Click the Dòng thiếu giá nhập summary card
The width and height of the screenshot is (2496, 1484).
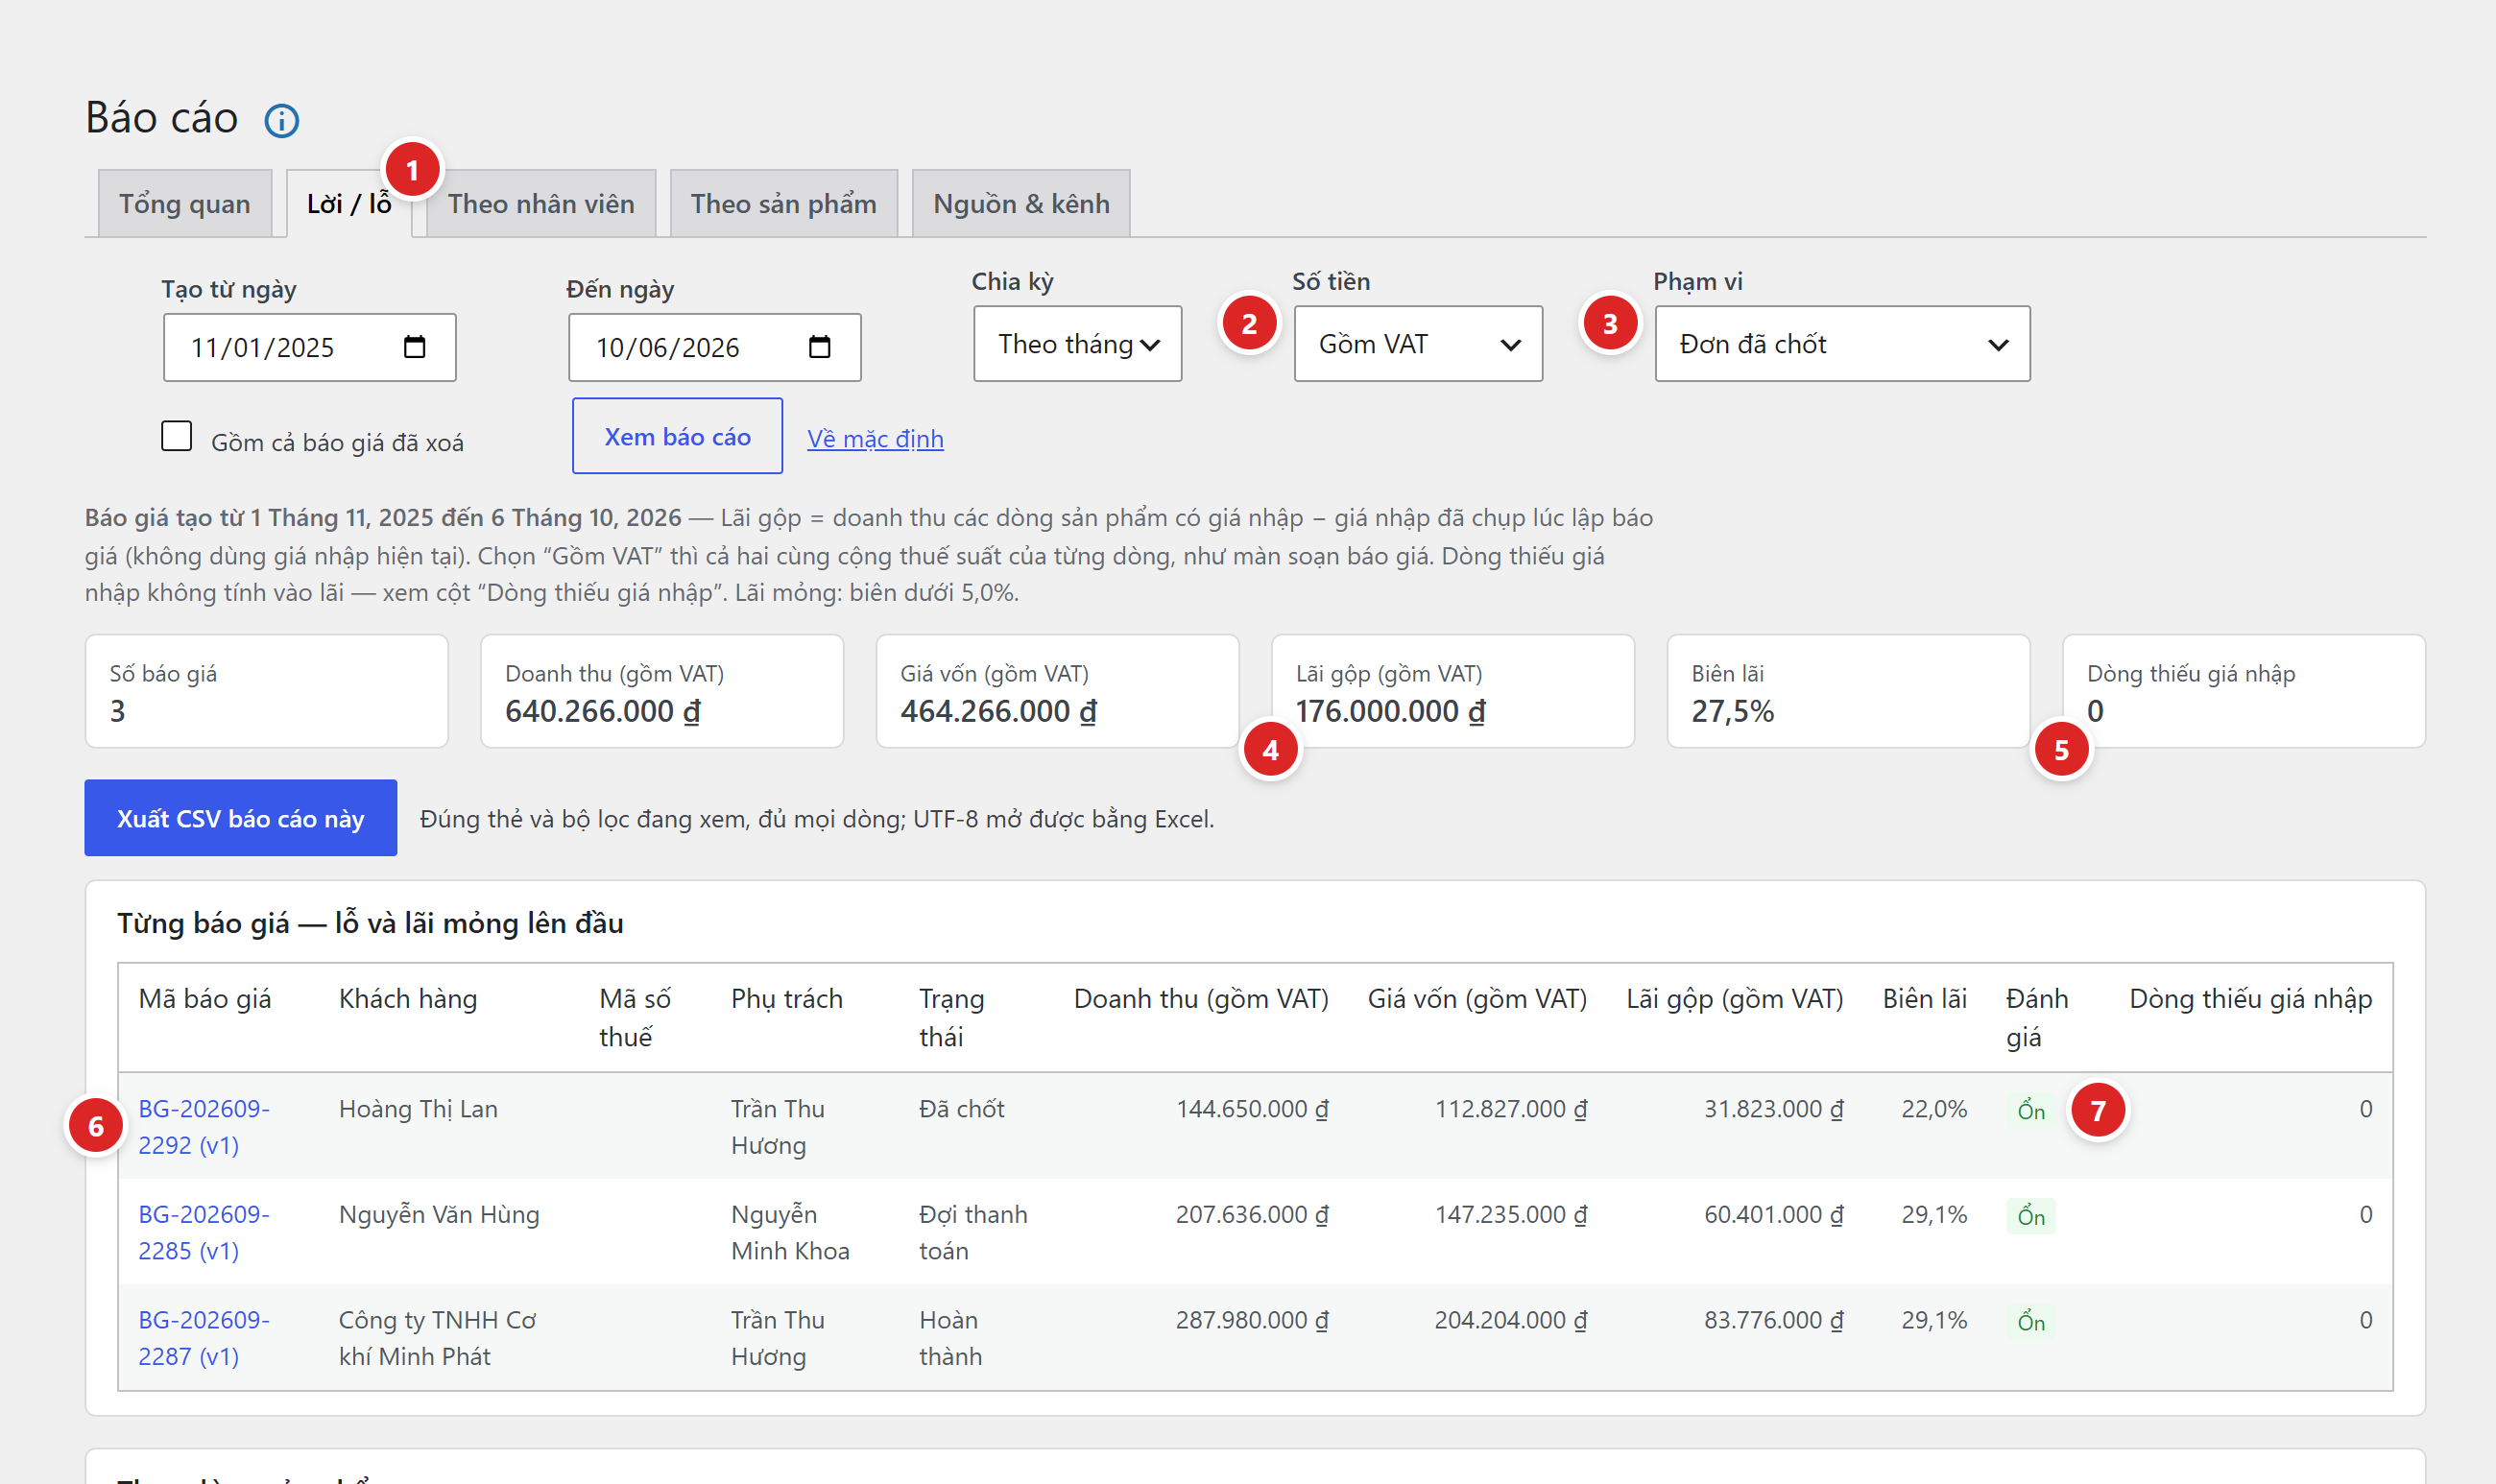[2244, 691]
